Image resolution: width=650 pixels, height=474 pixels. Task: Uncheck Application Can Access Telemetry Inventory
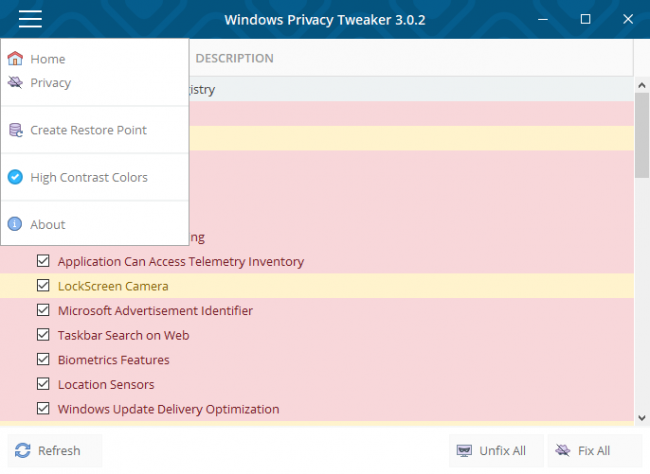click(43, 261)
